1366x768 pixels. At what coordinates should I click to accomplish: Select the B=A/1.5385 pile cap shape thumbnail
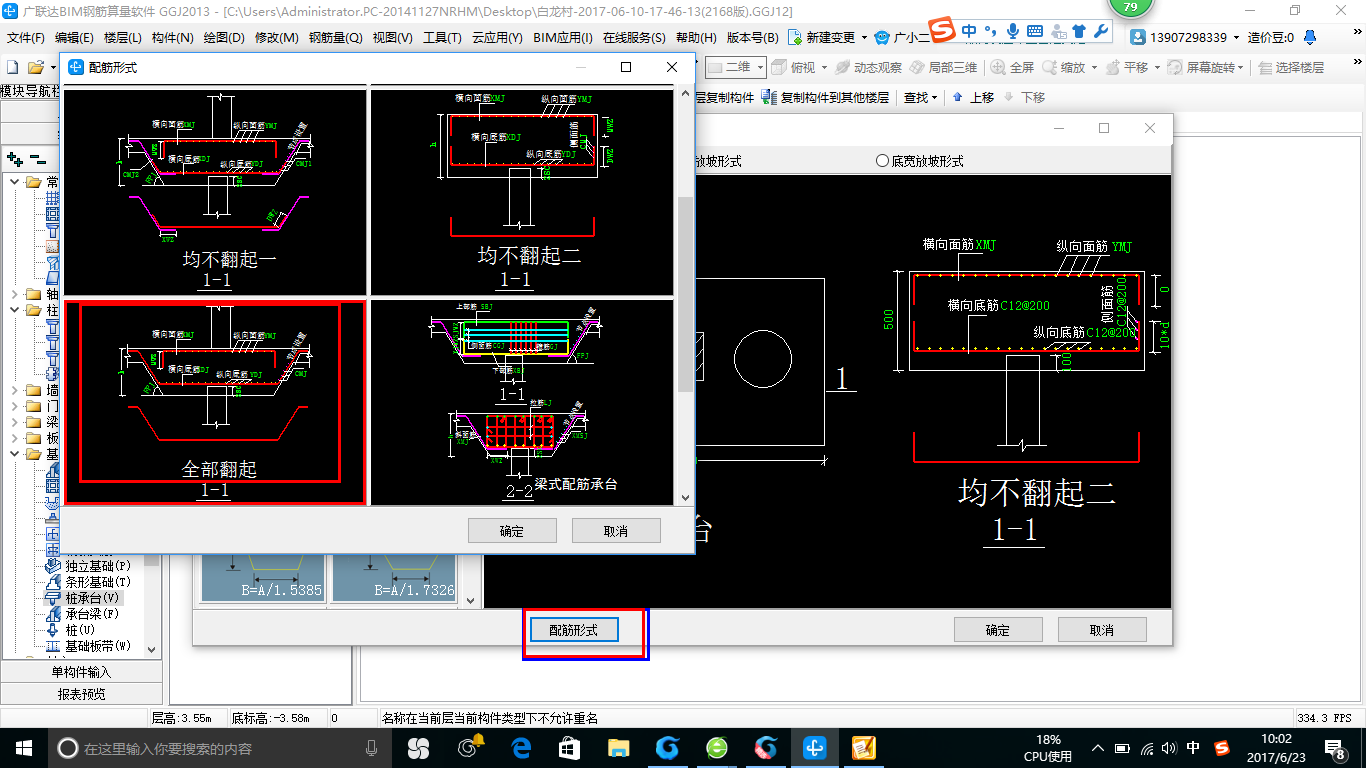coord(263,578)
